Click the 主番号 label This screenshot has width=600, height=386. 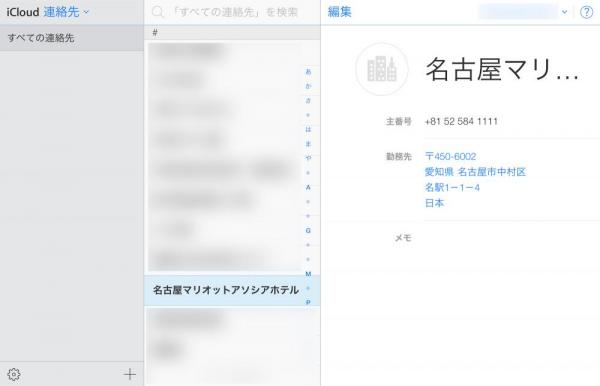[x=398, y=122]
